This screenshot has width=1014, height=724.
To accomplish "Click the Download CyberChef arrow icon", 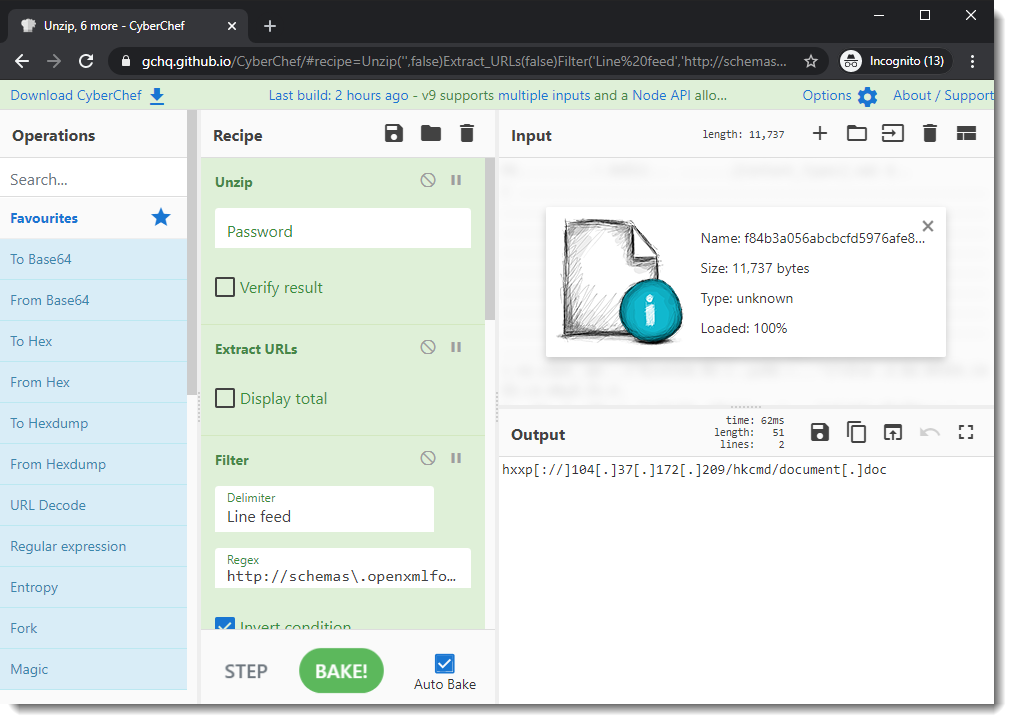I will pos(157,96).
